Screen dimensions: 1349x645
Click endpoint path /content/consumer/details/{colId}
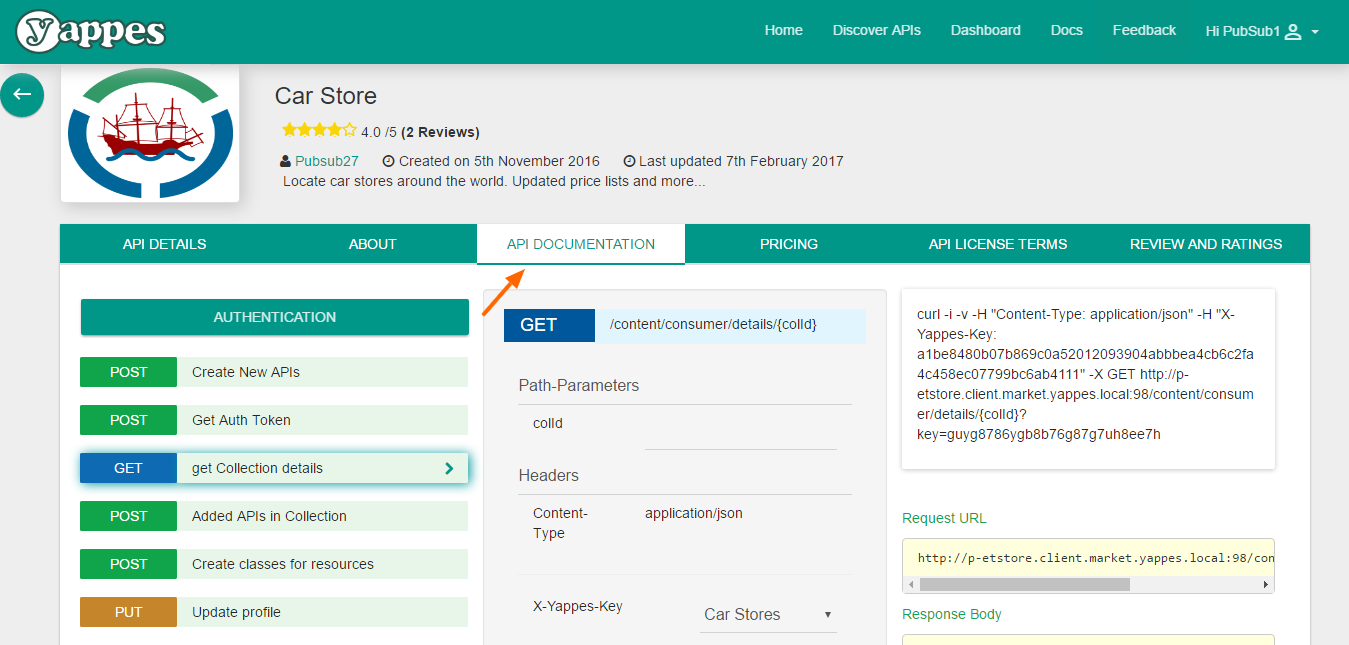pyautogui.click(x=713, y=325)
